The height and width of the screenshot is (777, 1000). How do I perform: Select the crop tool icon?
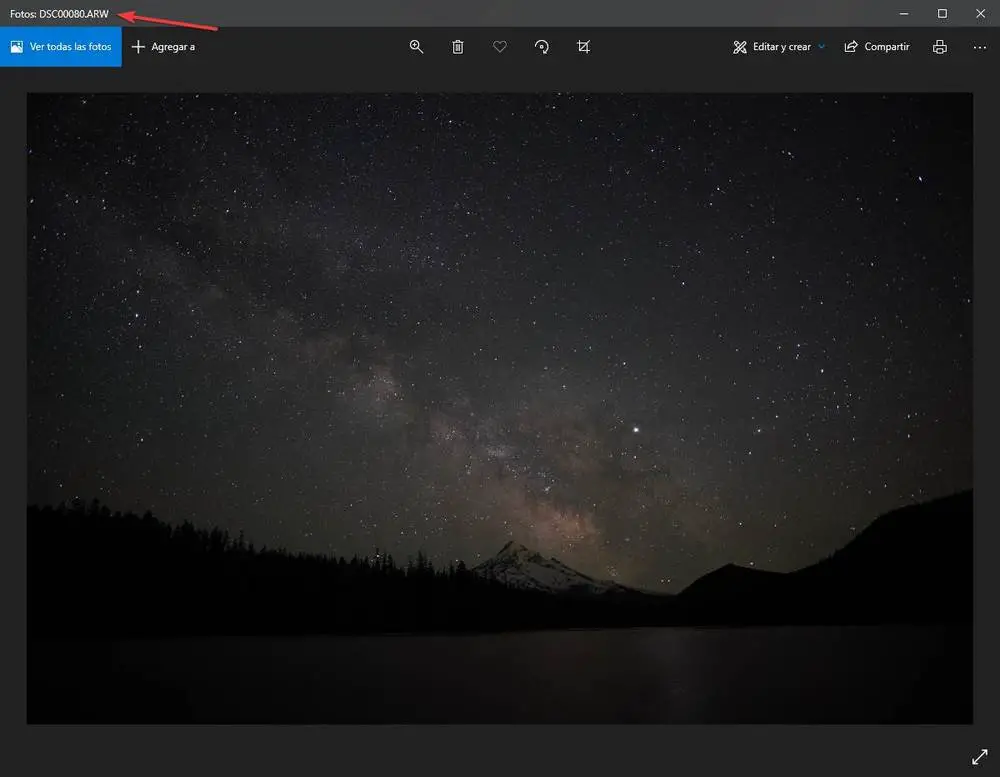click(x=584, y=47)
